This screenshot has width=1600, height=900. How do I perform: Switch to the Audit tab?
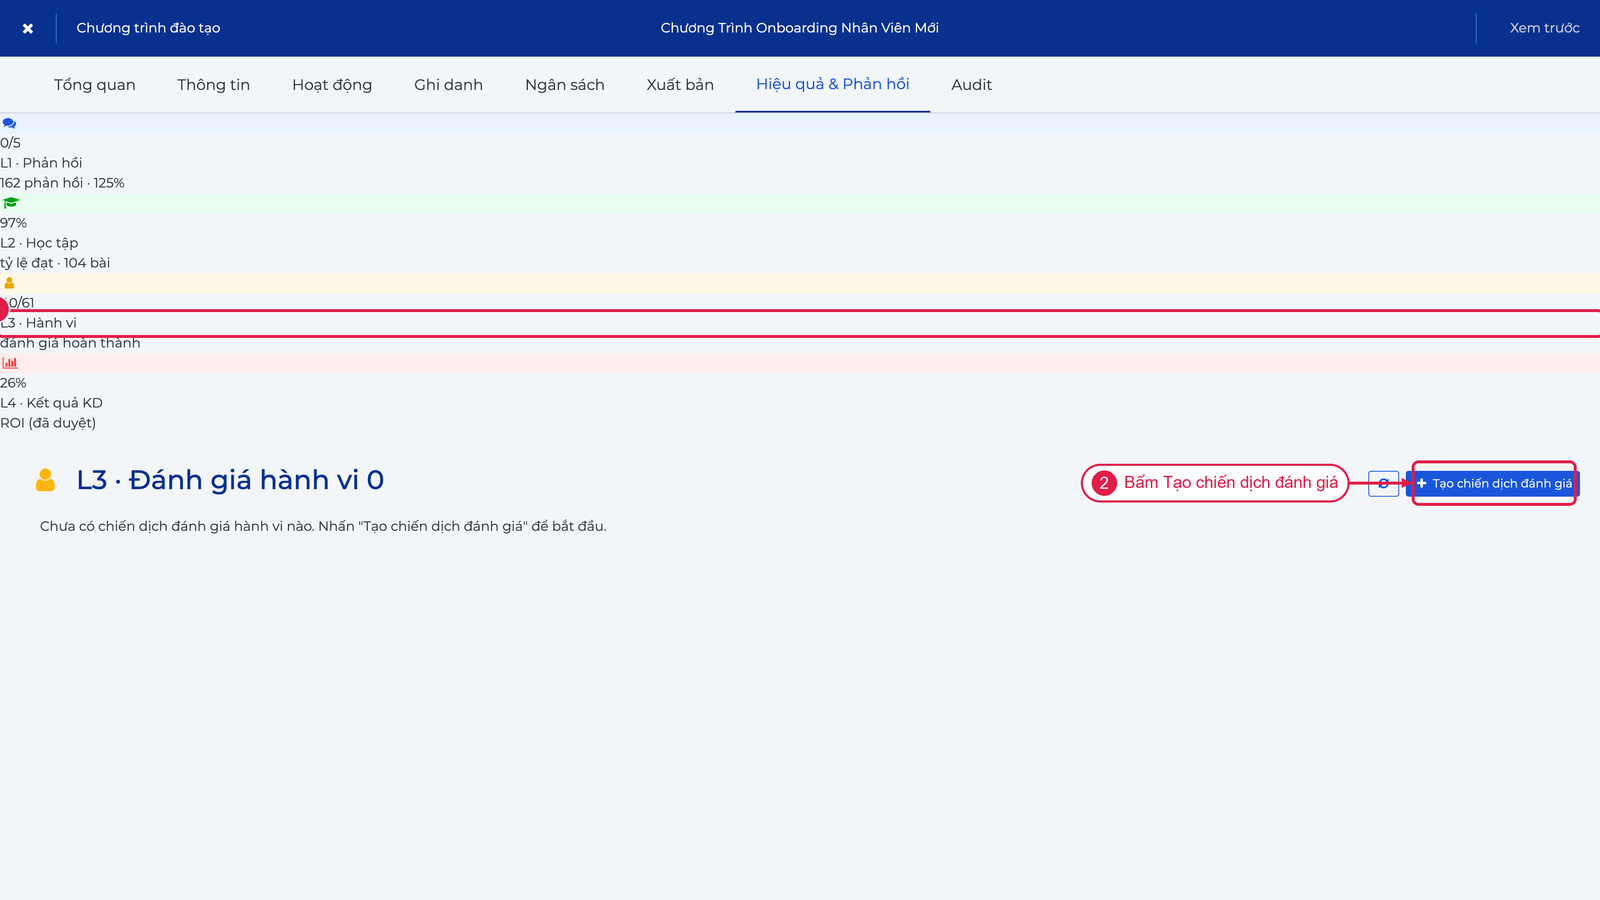[972, 85]
